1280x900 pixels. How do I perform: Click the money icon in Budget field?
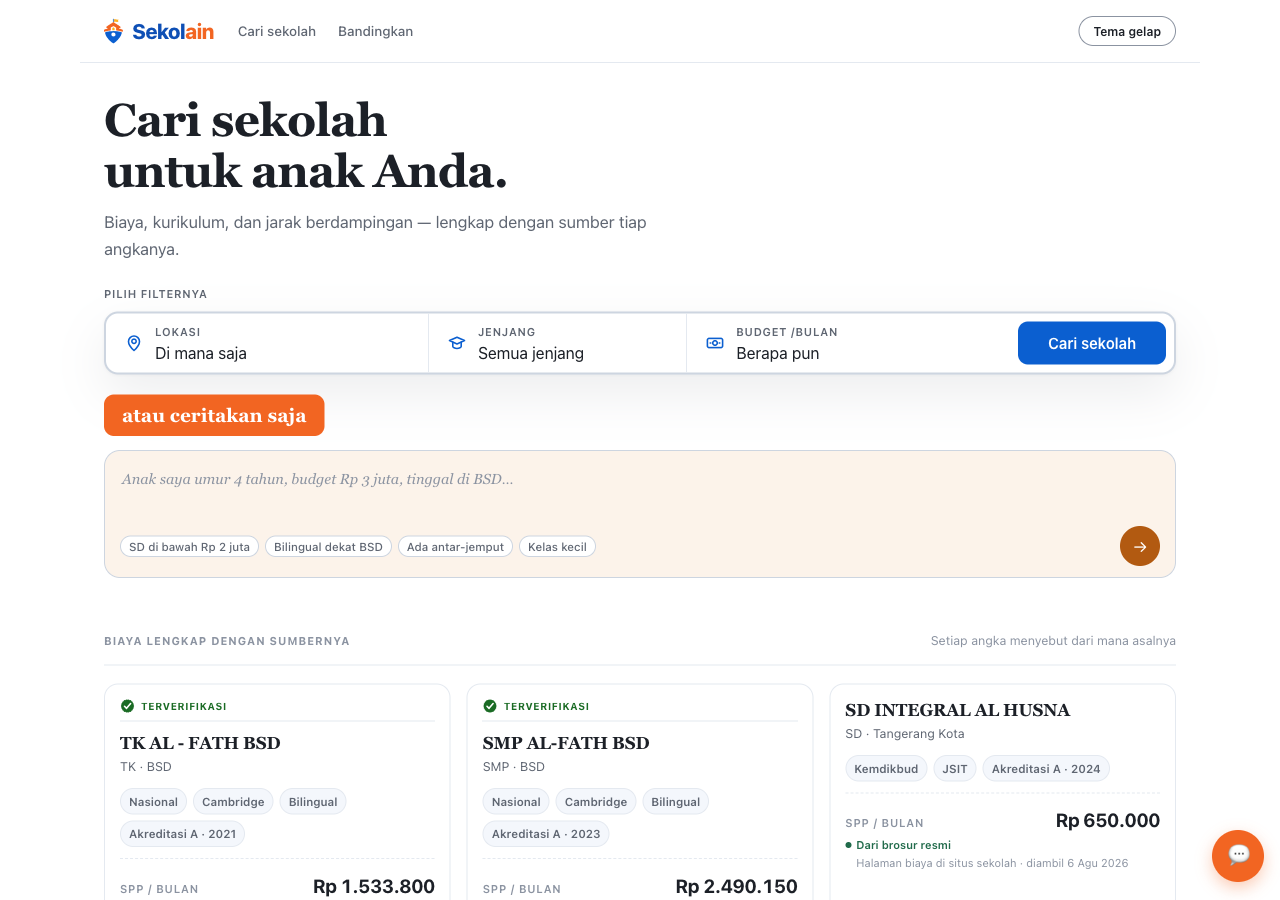(x=715, y=343)
